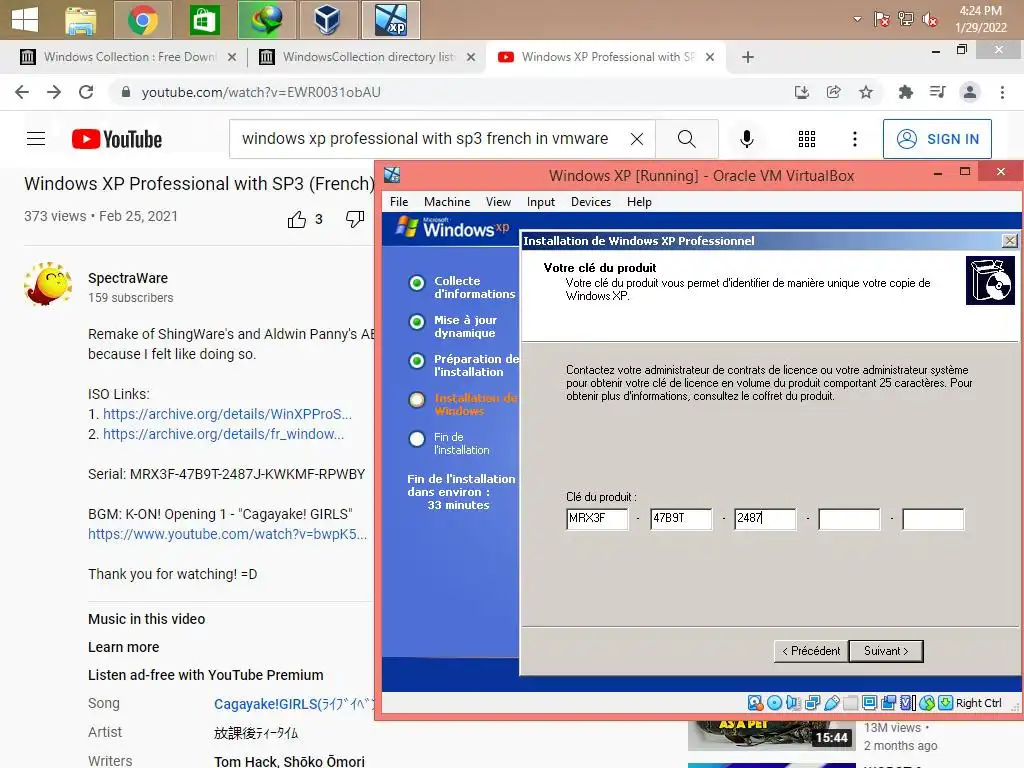Clear the YouTube search query with the X
The height and width of the screenshot is (768, 1024).
637,138
